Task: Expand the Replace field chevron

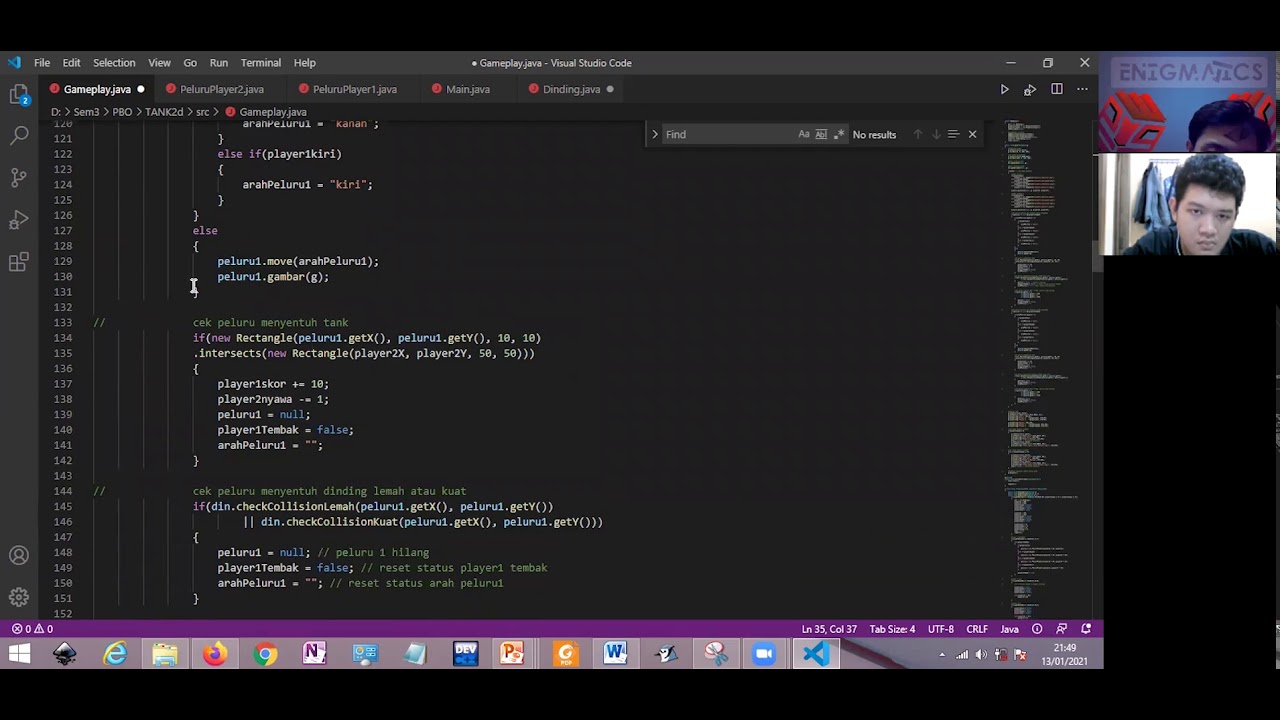Action: pyautogui.click(x=655, y=134)
